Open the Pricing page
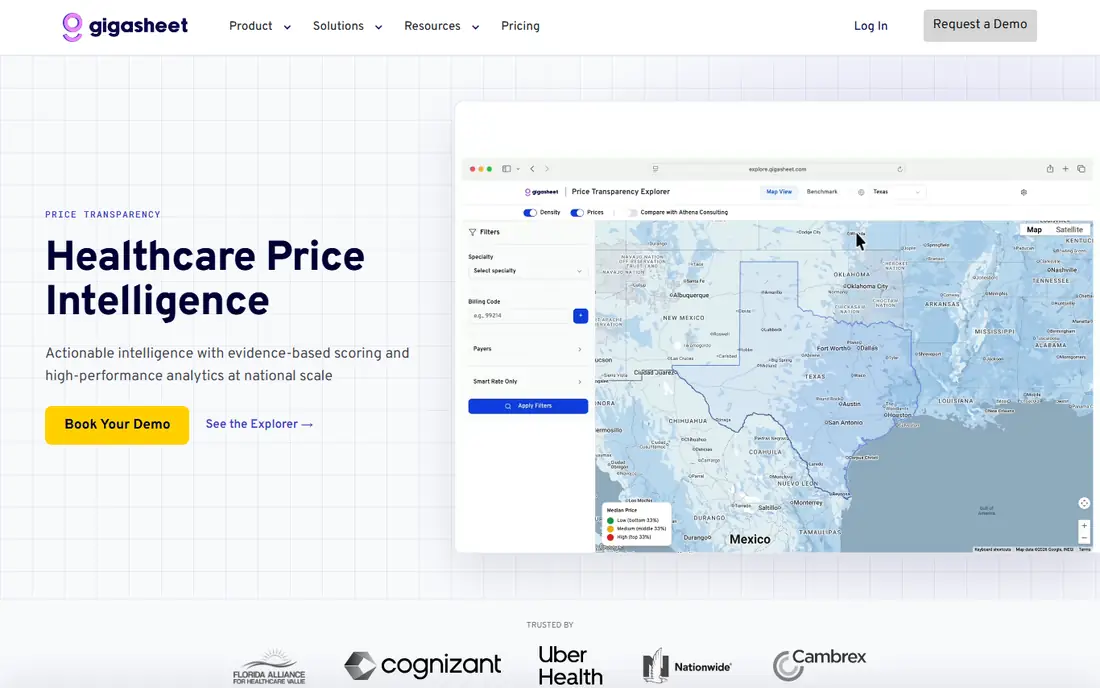This screenshot has width=1100, height=688. tap(521, 26)
